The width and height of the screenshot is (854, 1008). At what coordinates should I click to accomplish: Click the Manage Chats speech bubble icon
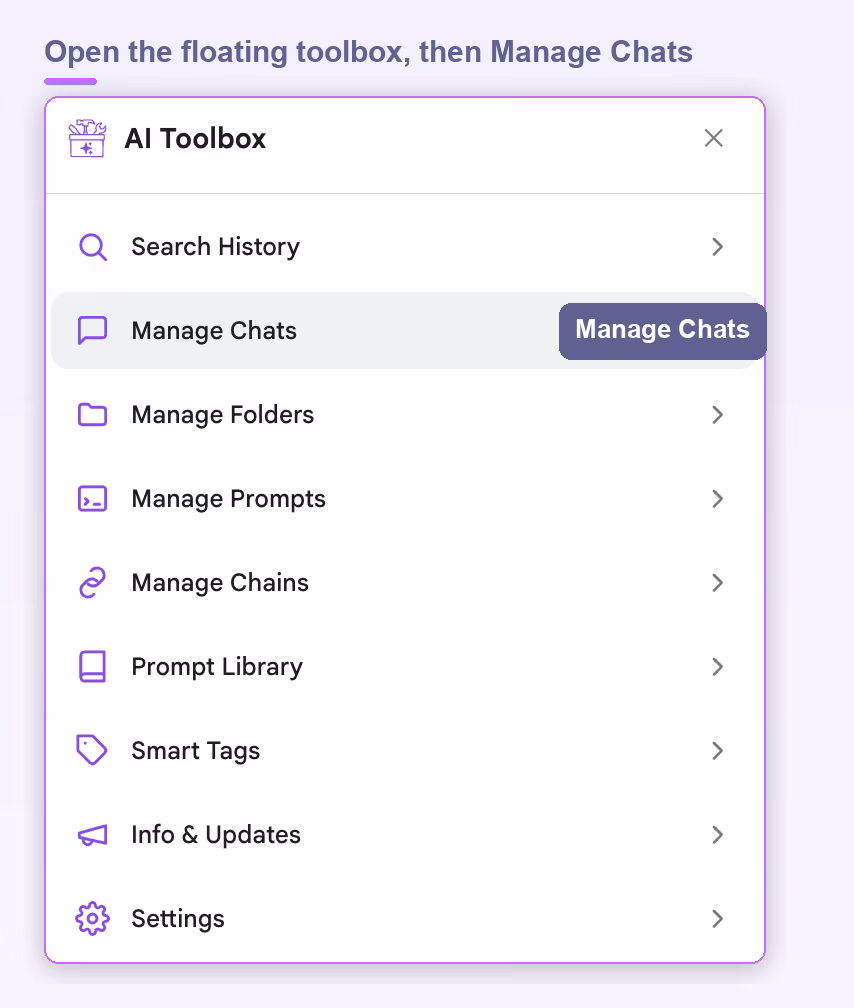93,330
